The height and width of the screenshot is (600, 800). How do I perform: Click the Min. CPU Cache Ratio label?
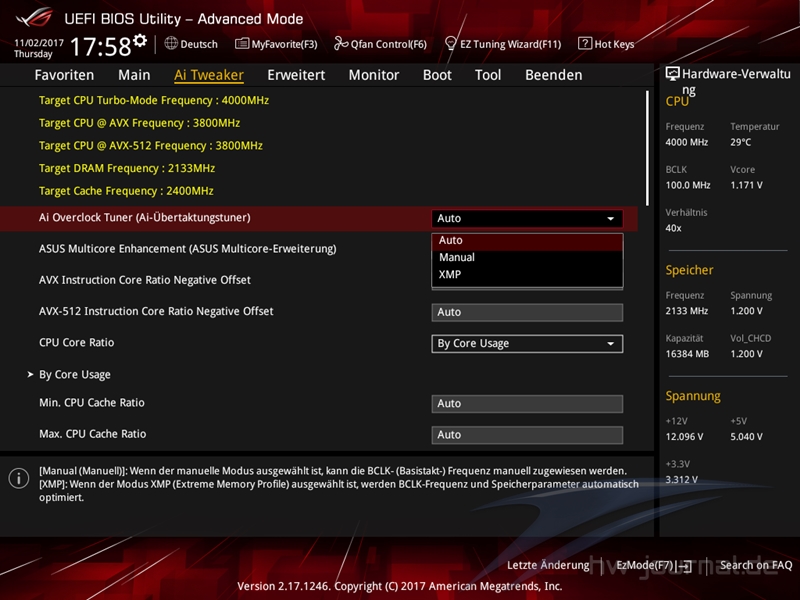92,403
